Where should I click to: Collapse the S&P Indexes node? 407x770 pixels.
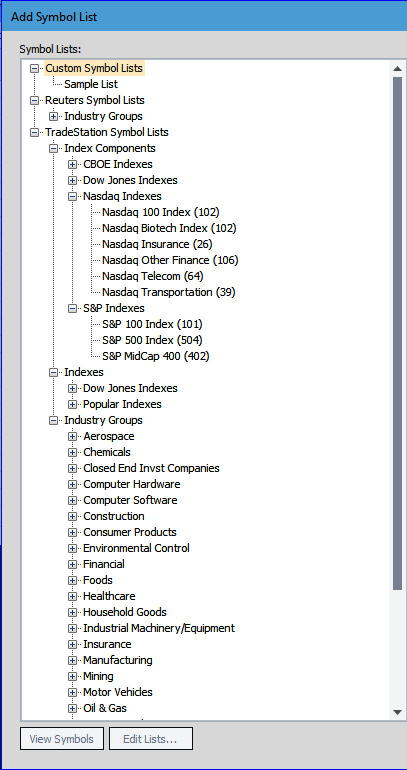pyautogui.click(x=73, y=308)
